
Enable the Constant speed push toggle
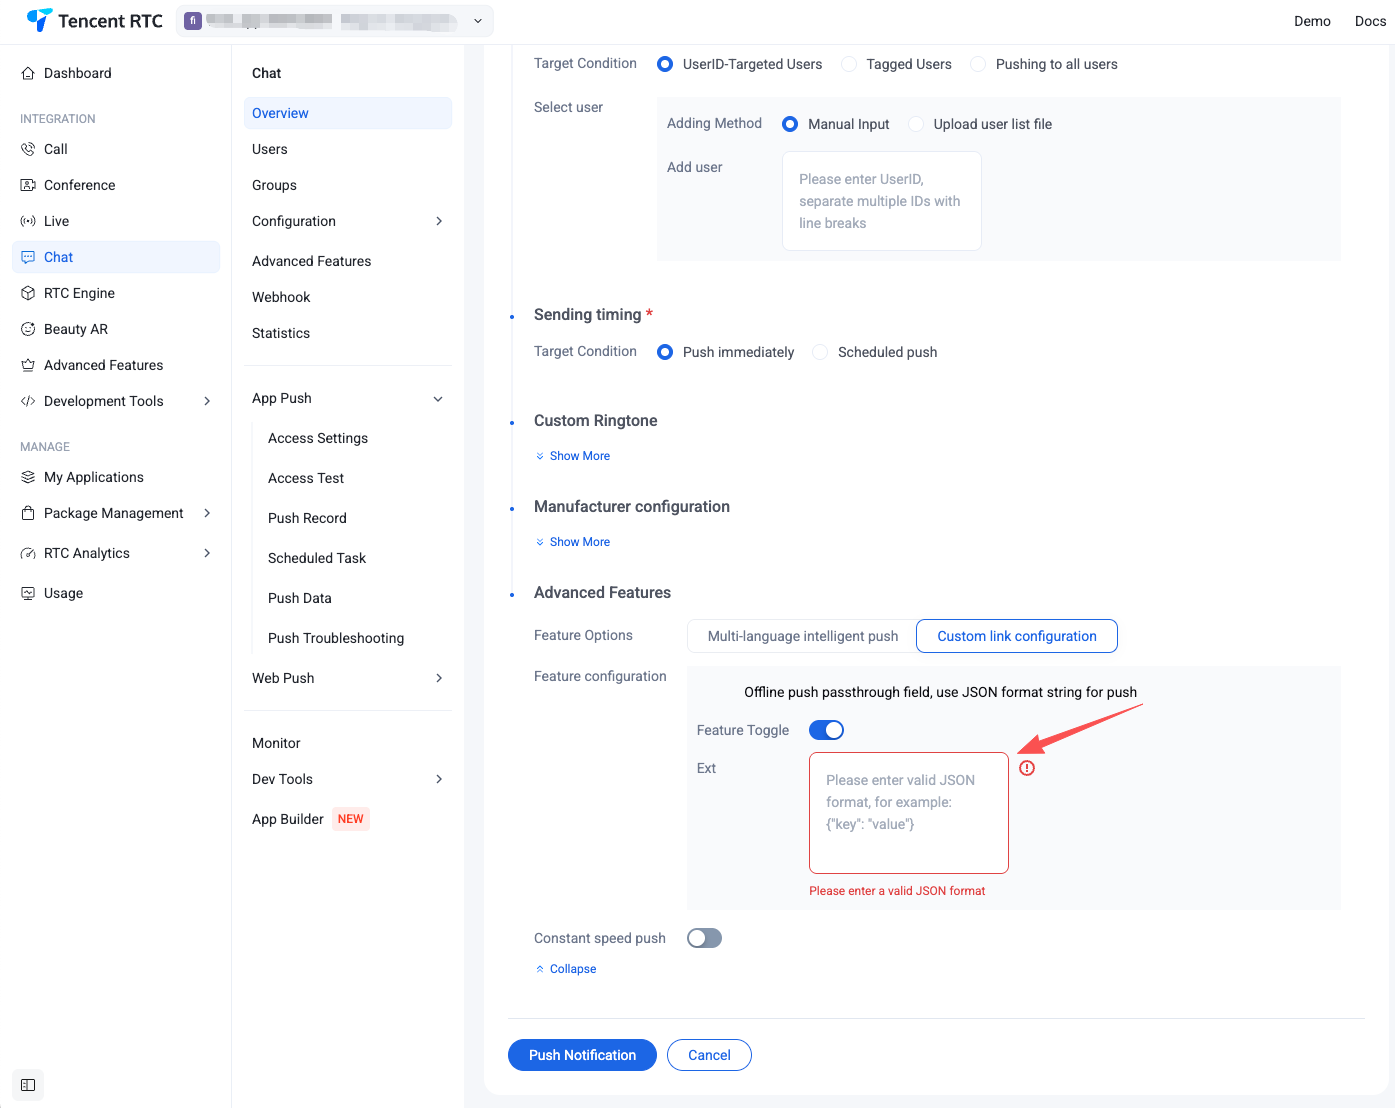704,938
